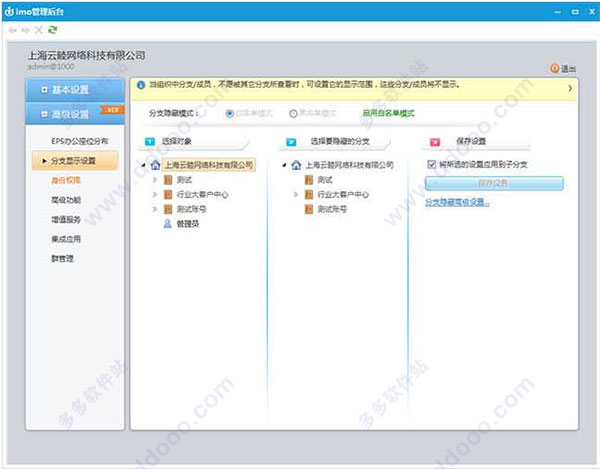Click the 保存设置 save button
This screenshot has height=469, width=600.
[x=494, y=183]
